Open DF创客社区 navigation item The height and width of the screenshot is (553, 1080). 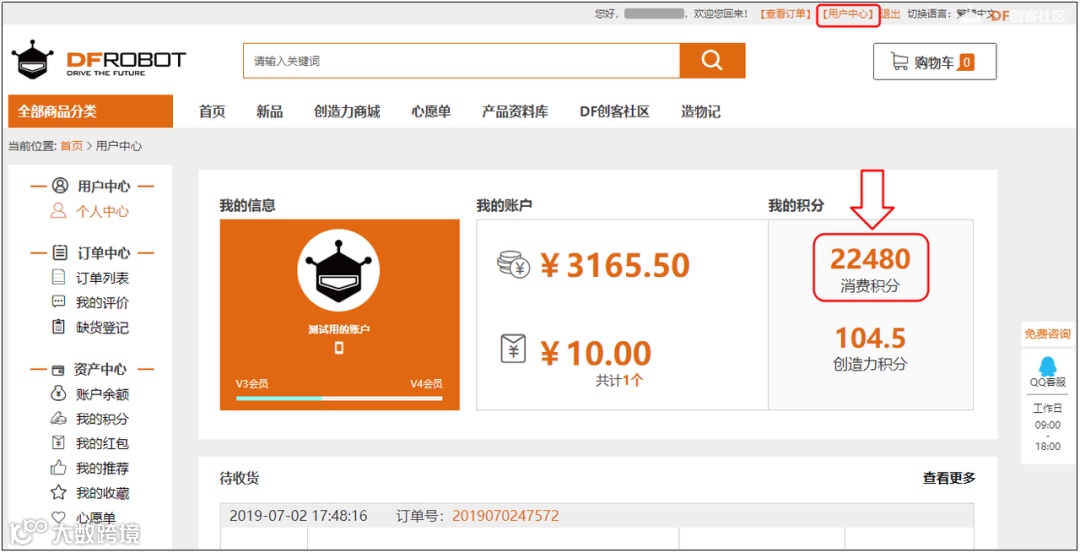[615, 112]
